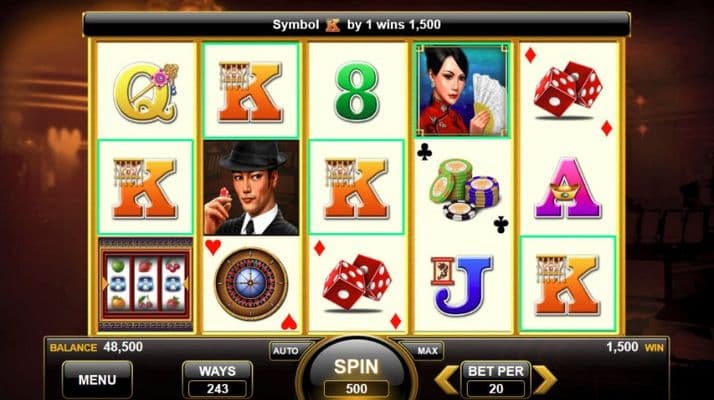Screen dimensions: 714x400
Task: Select the roulette wheel symbol
Action: click(251, 283)
